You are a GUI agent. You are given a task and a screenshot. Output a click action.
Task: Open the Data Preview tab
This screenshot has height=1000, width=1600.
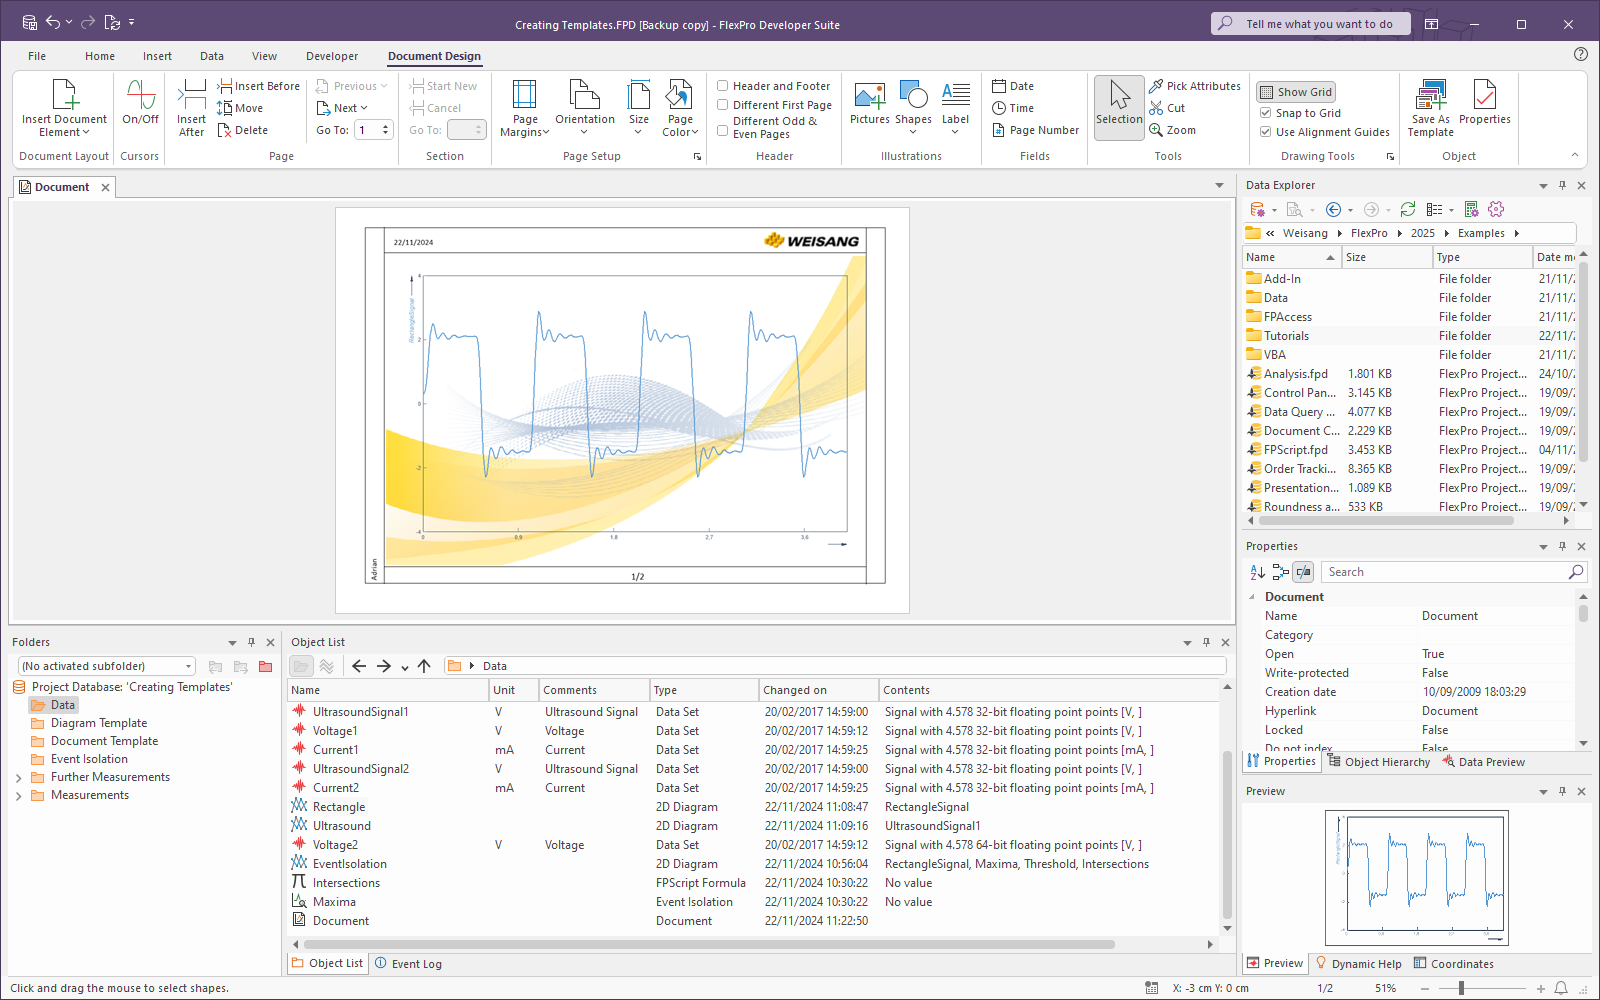(1483, 762)
